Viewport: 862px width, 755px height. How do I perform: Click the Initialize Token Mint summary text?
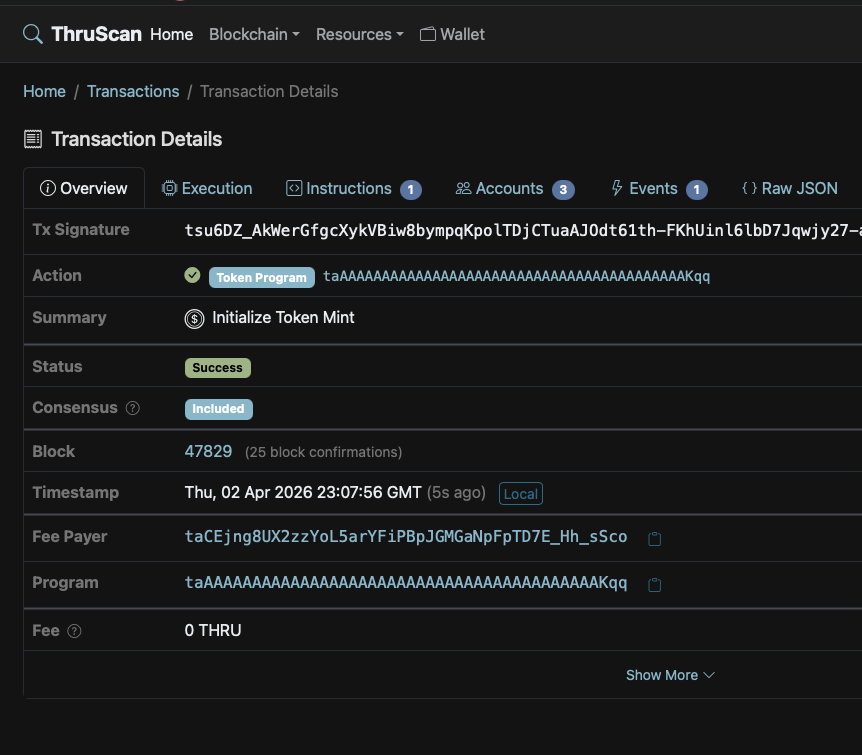coord(283,317)
